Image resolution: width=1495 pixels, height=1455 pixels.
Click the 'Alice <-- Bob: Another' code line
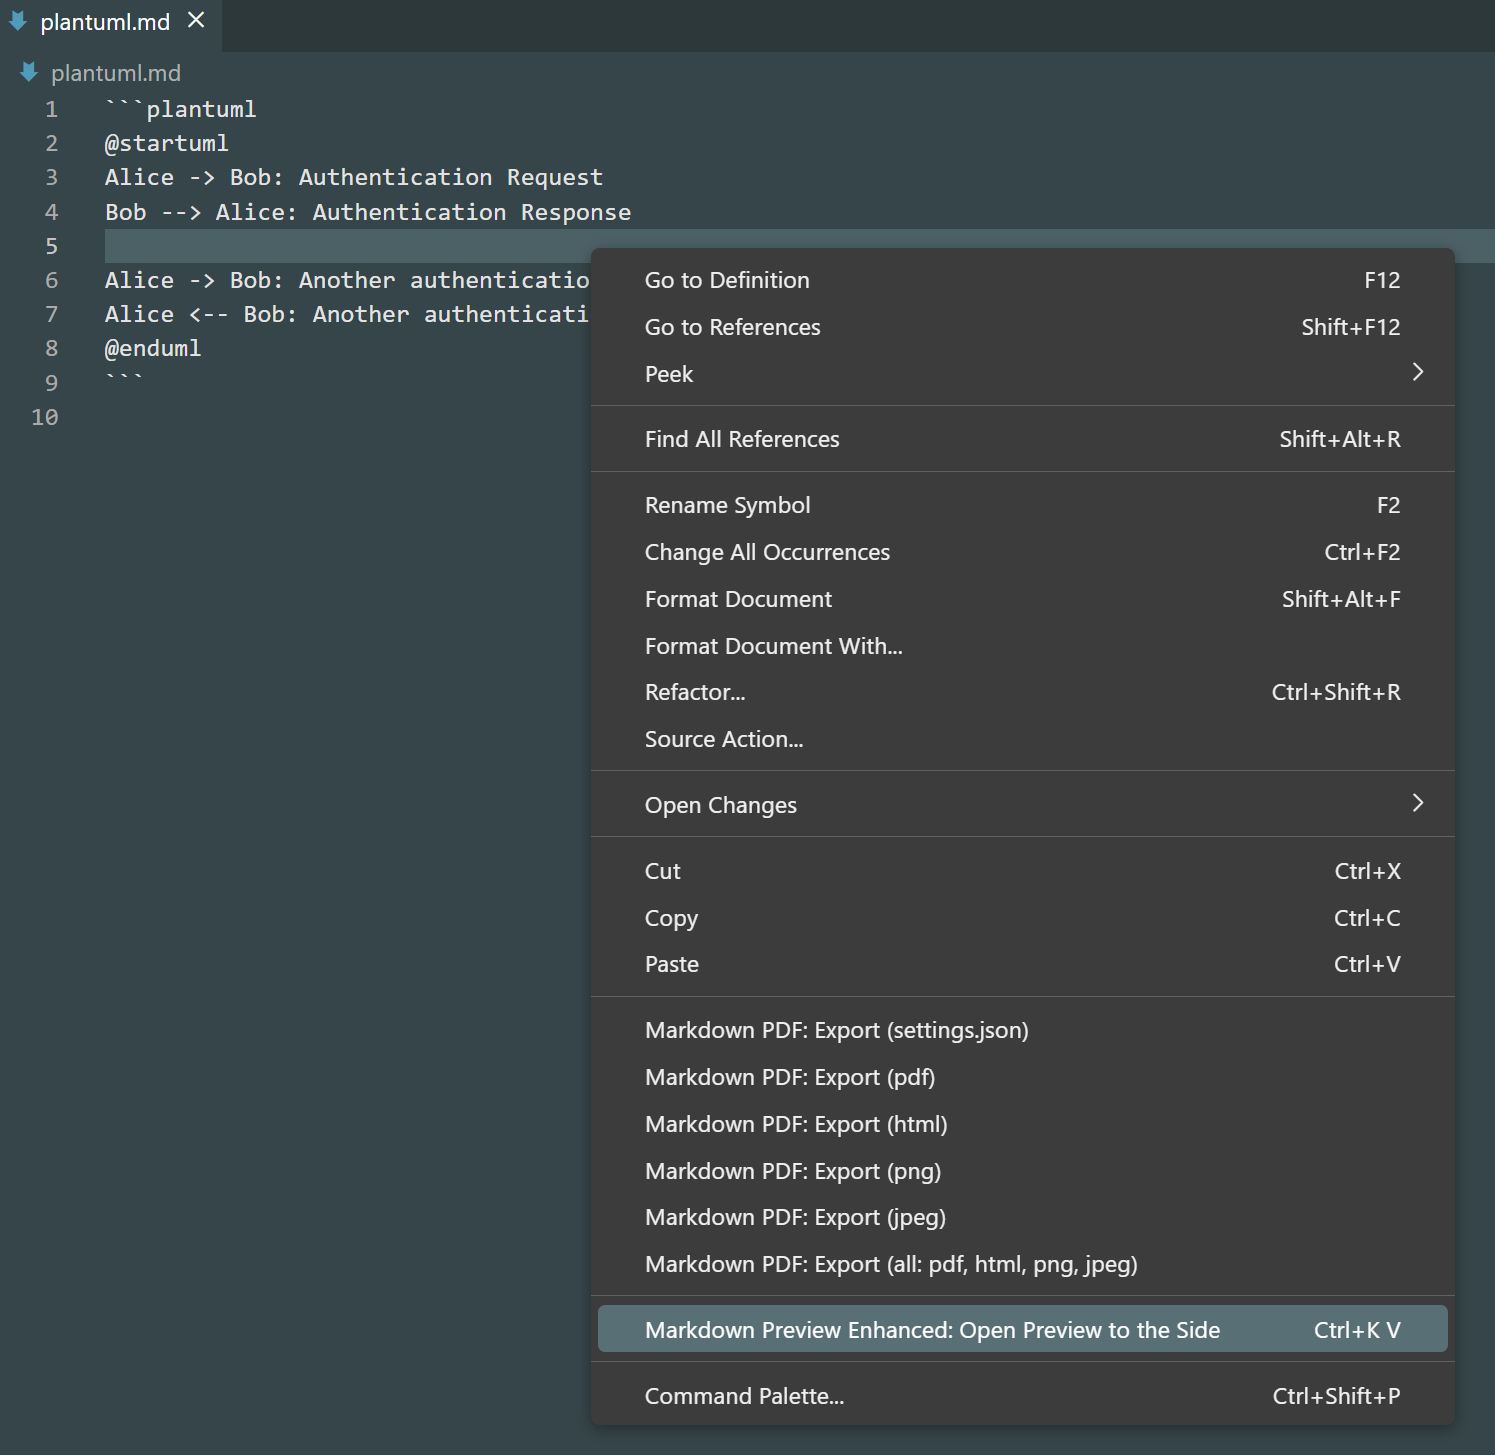[347, 314]
